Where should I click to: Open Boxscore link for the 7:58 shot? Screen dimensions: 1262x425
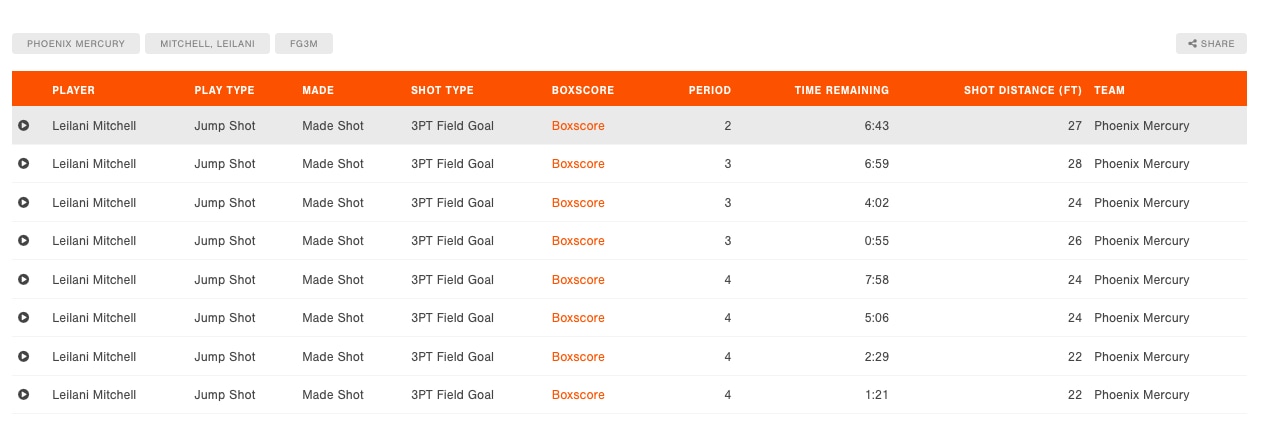point(578,280)
